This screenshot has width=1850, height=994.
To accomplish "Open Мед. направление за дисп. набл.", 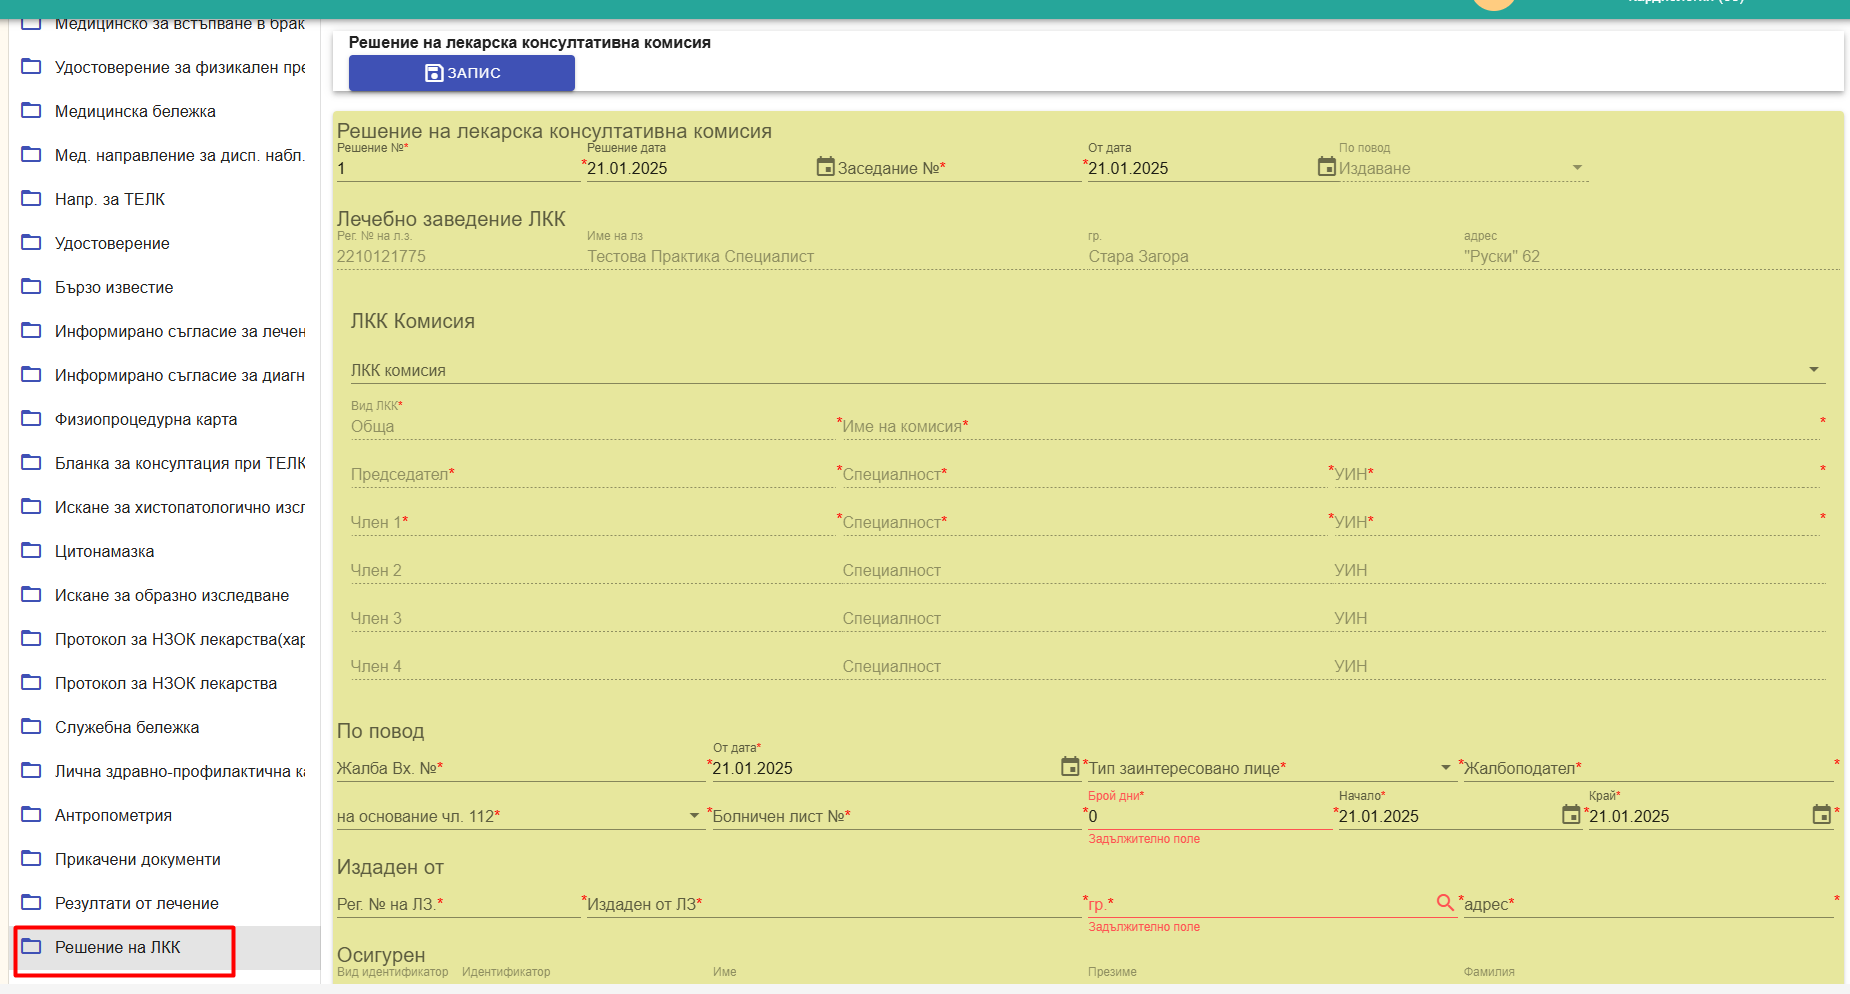I will click(x=165, y=155).
